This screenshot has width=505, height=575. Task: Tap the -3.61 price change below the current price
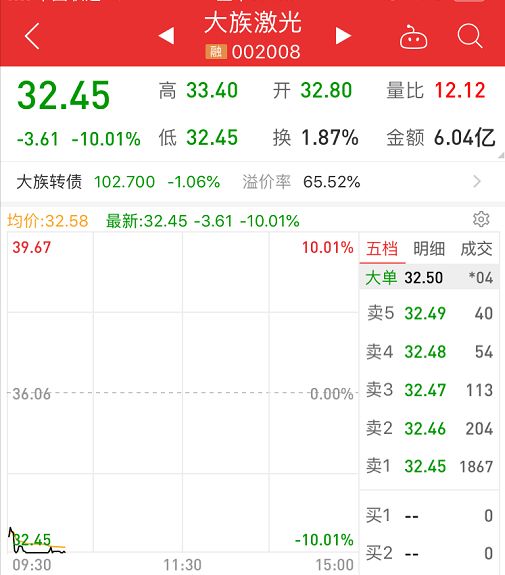coord(38,139)
